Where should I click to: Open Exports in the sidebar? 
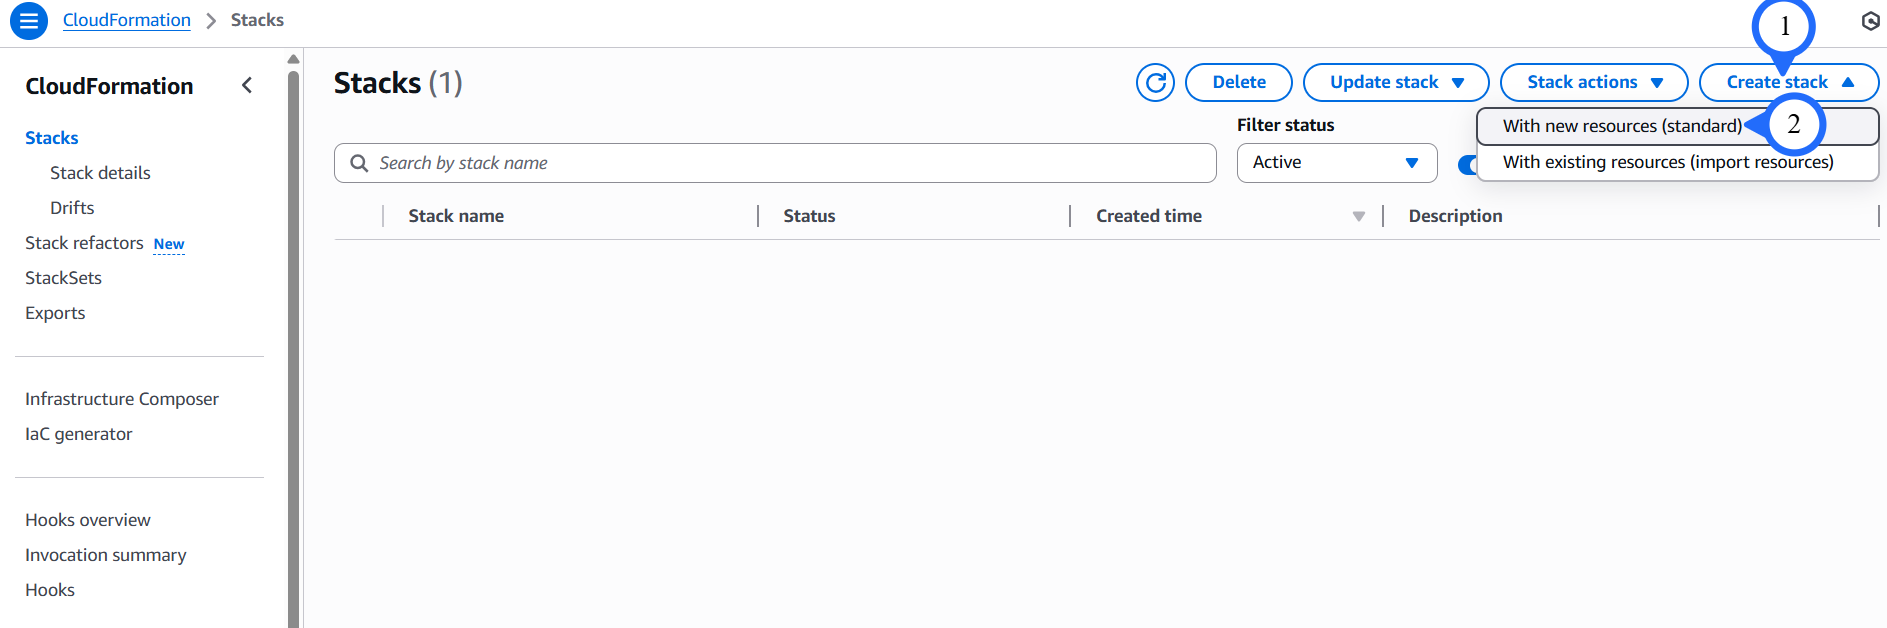point(55,313)
